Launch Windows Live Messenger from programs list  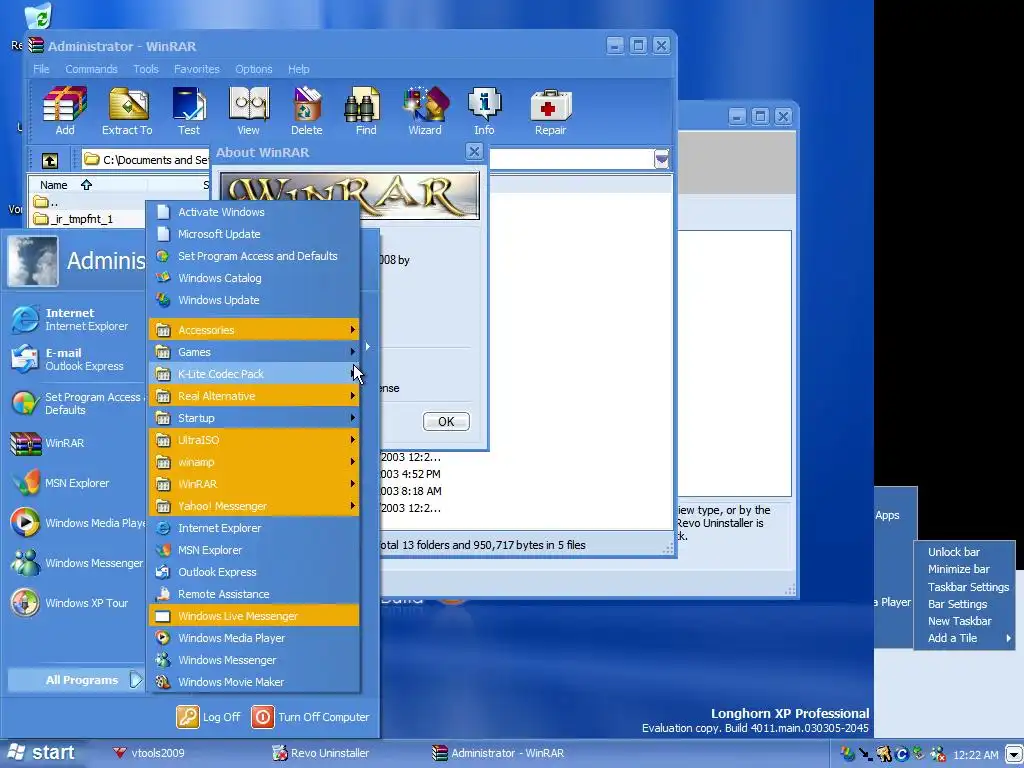click(255, 616)
